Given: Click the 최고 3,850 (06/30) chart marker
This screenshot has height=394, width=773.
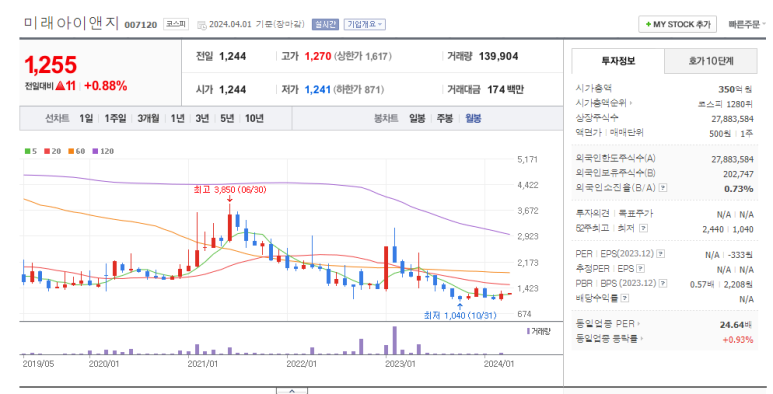Looking at the screenshot, I should 230,190.
